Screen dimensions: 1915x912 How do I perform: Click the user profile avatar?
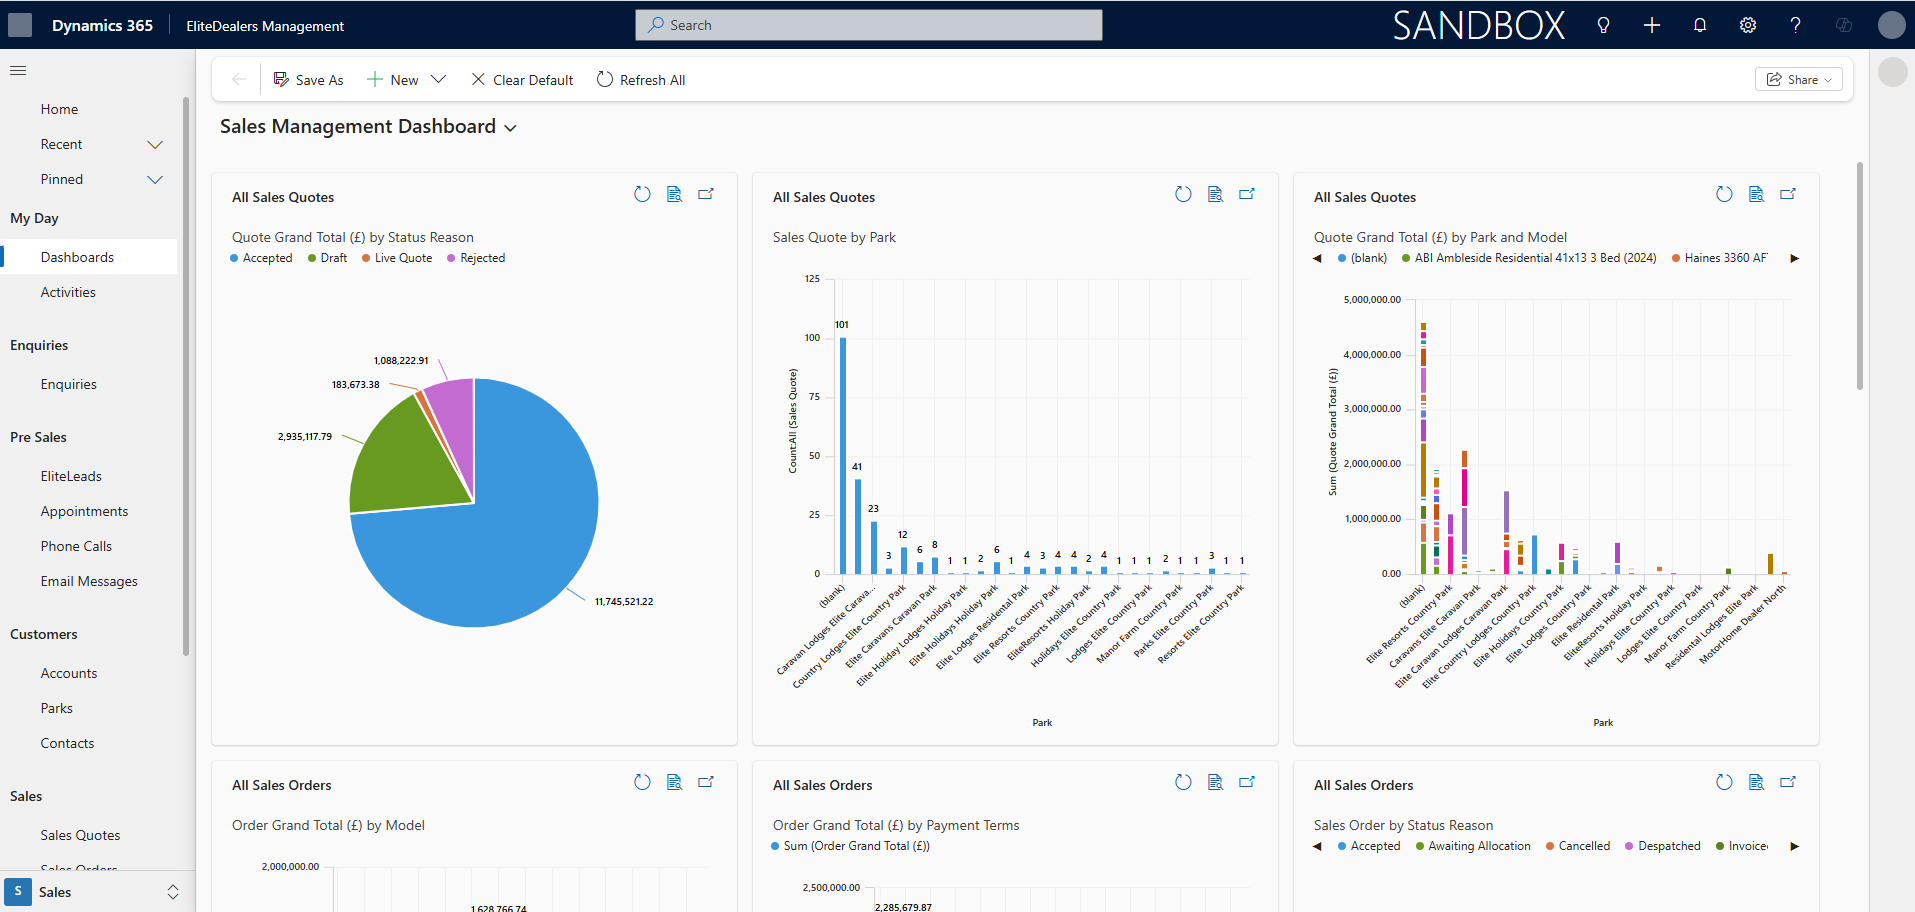[x=1891, y=25]
